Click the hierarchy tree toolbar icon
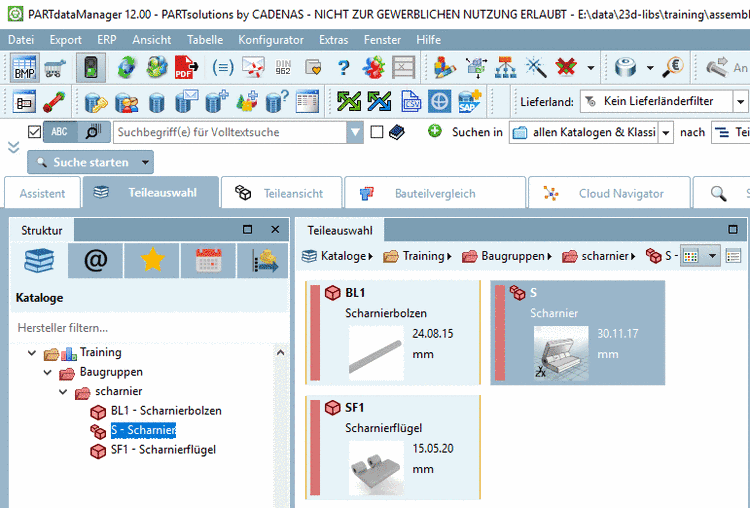 (x=506, y=67)
